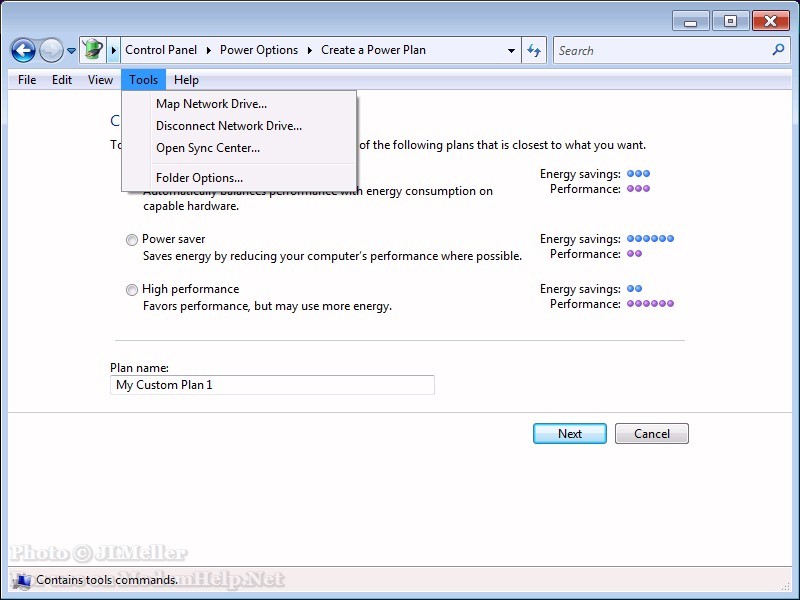Click the Cancel button
This screenshot has height=600, width=800.
pos(652,434)
